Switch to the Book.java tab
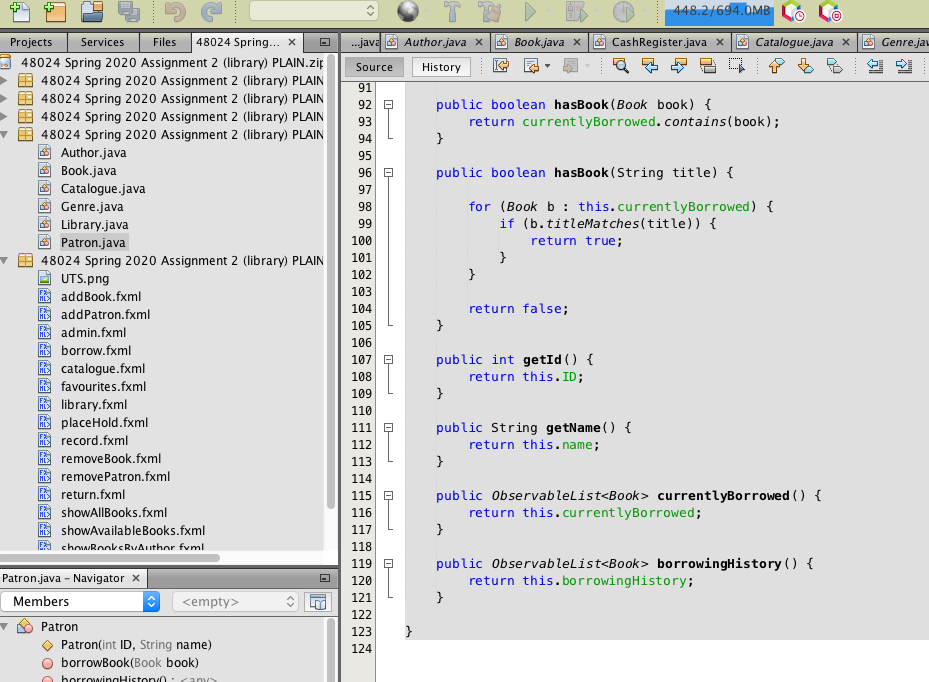The width and height of the screenshot is (929, 682). [538, 44]
